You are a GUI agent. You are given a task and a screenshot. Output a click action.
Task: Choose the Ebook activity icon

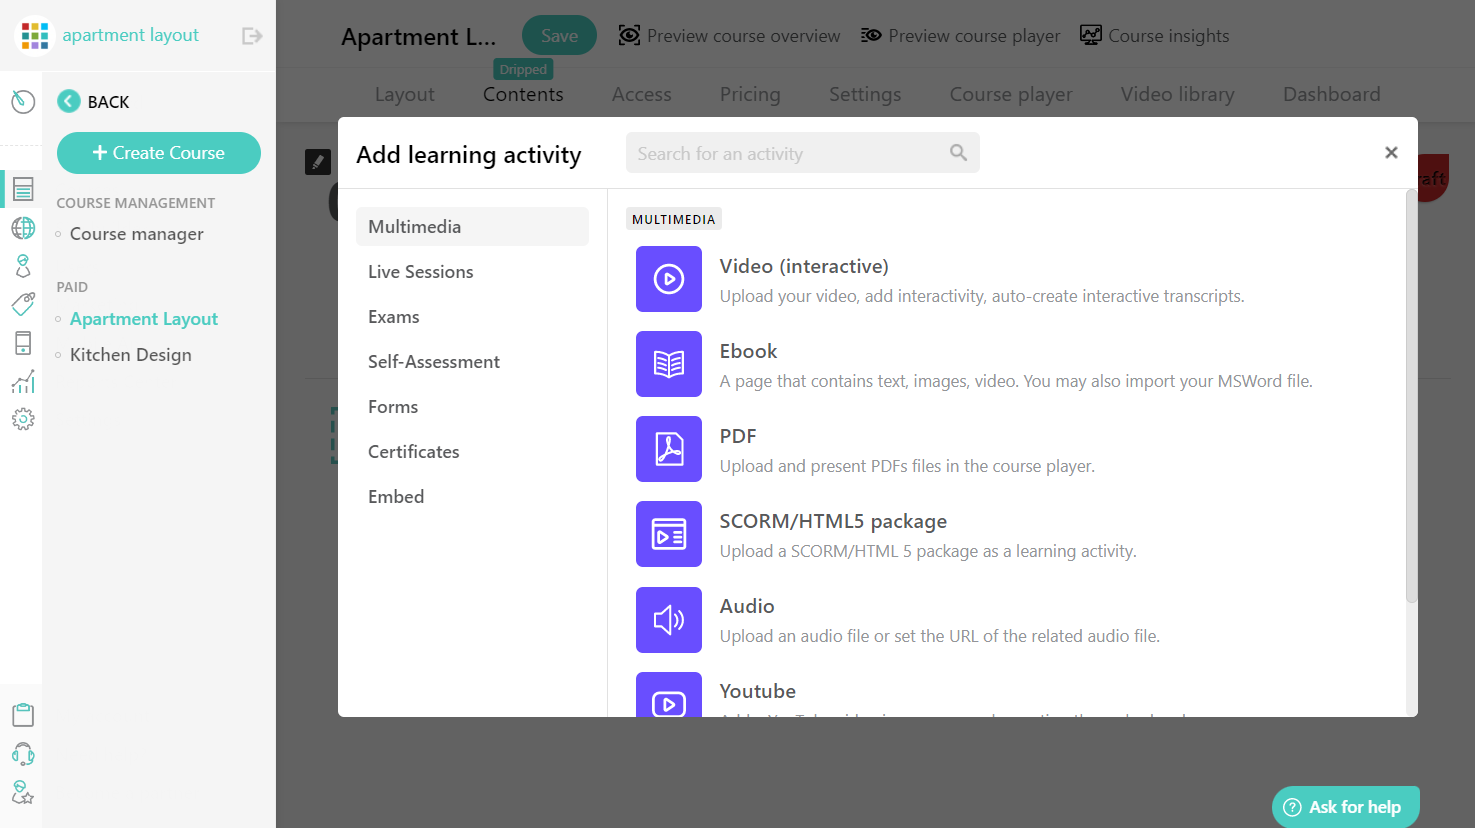click(x=669, y=364)
